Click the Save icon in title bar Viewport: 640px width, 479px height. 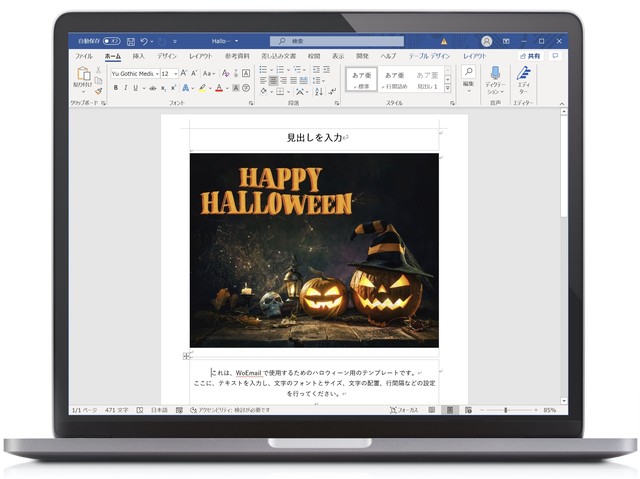(x=131, y=41)
